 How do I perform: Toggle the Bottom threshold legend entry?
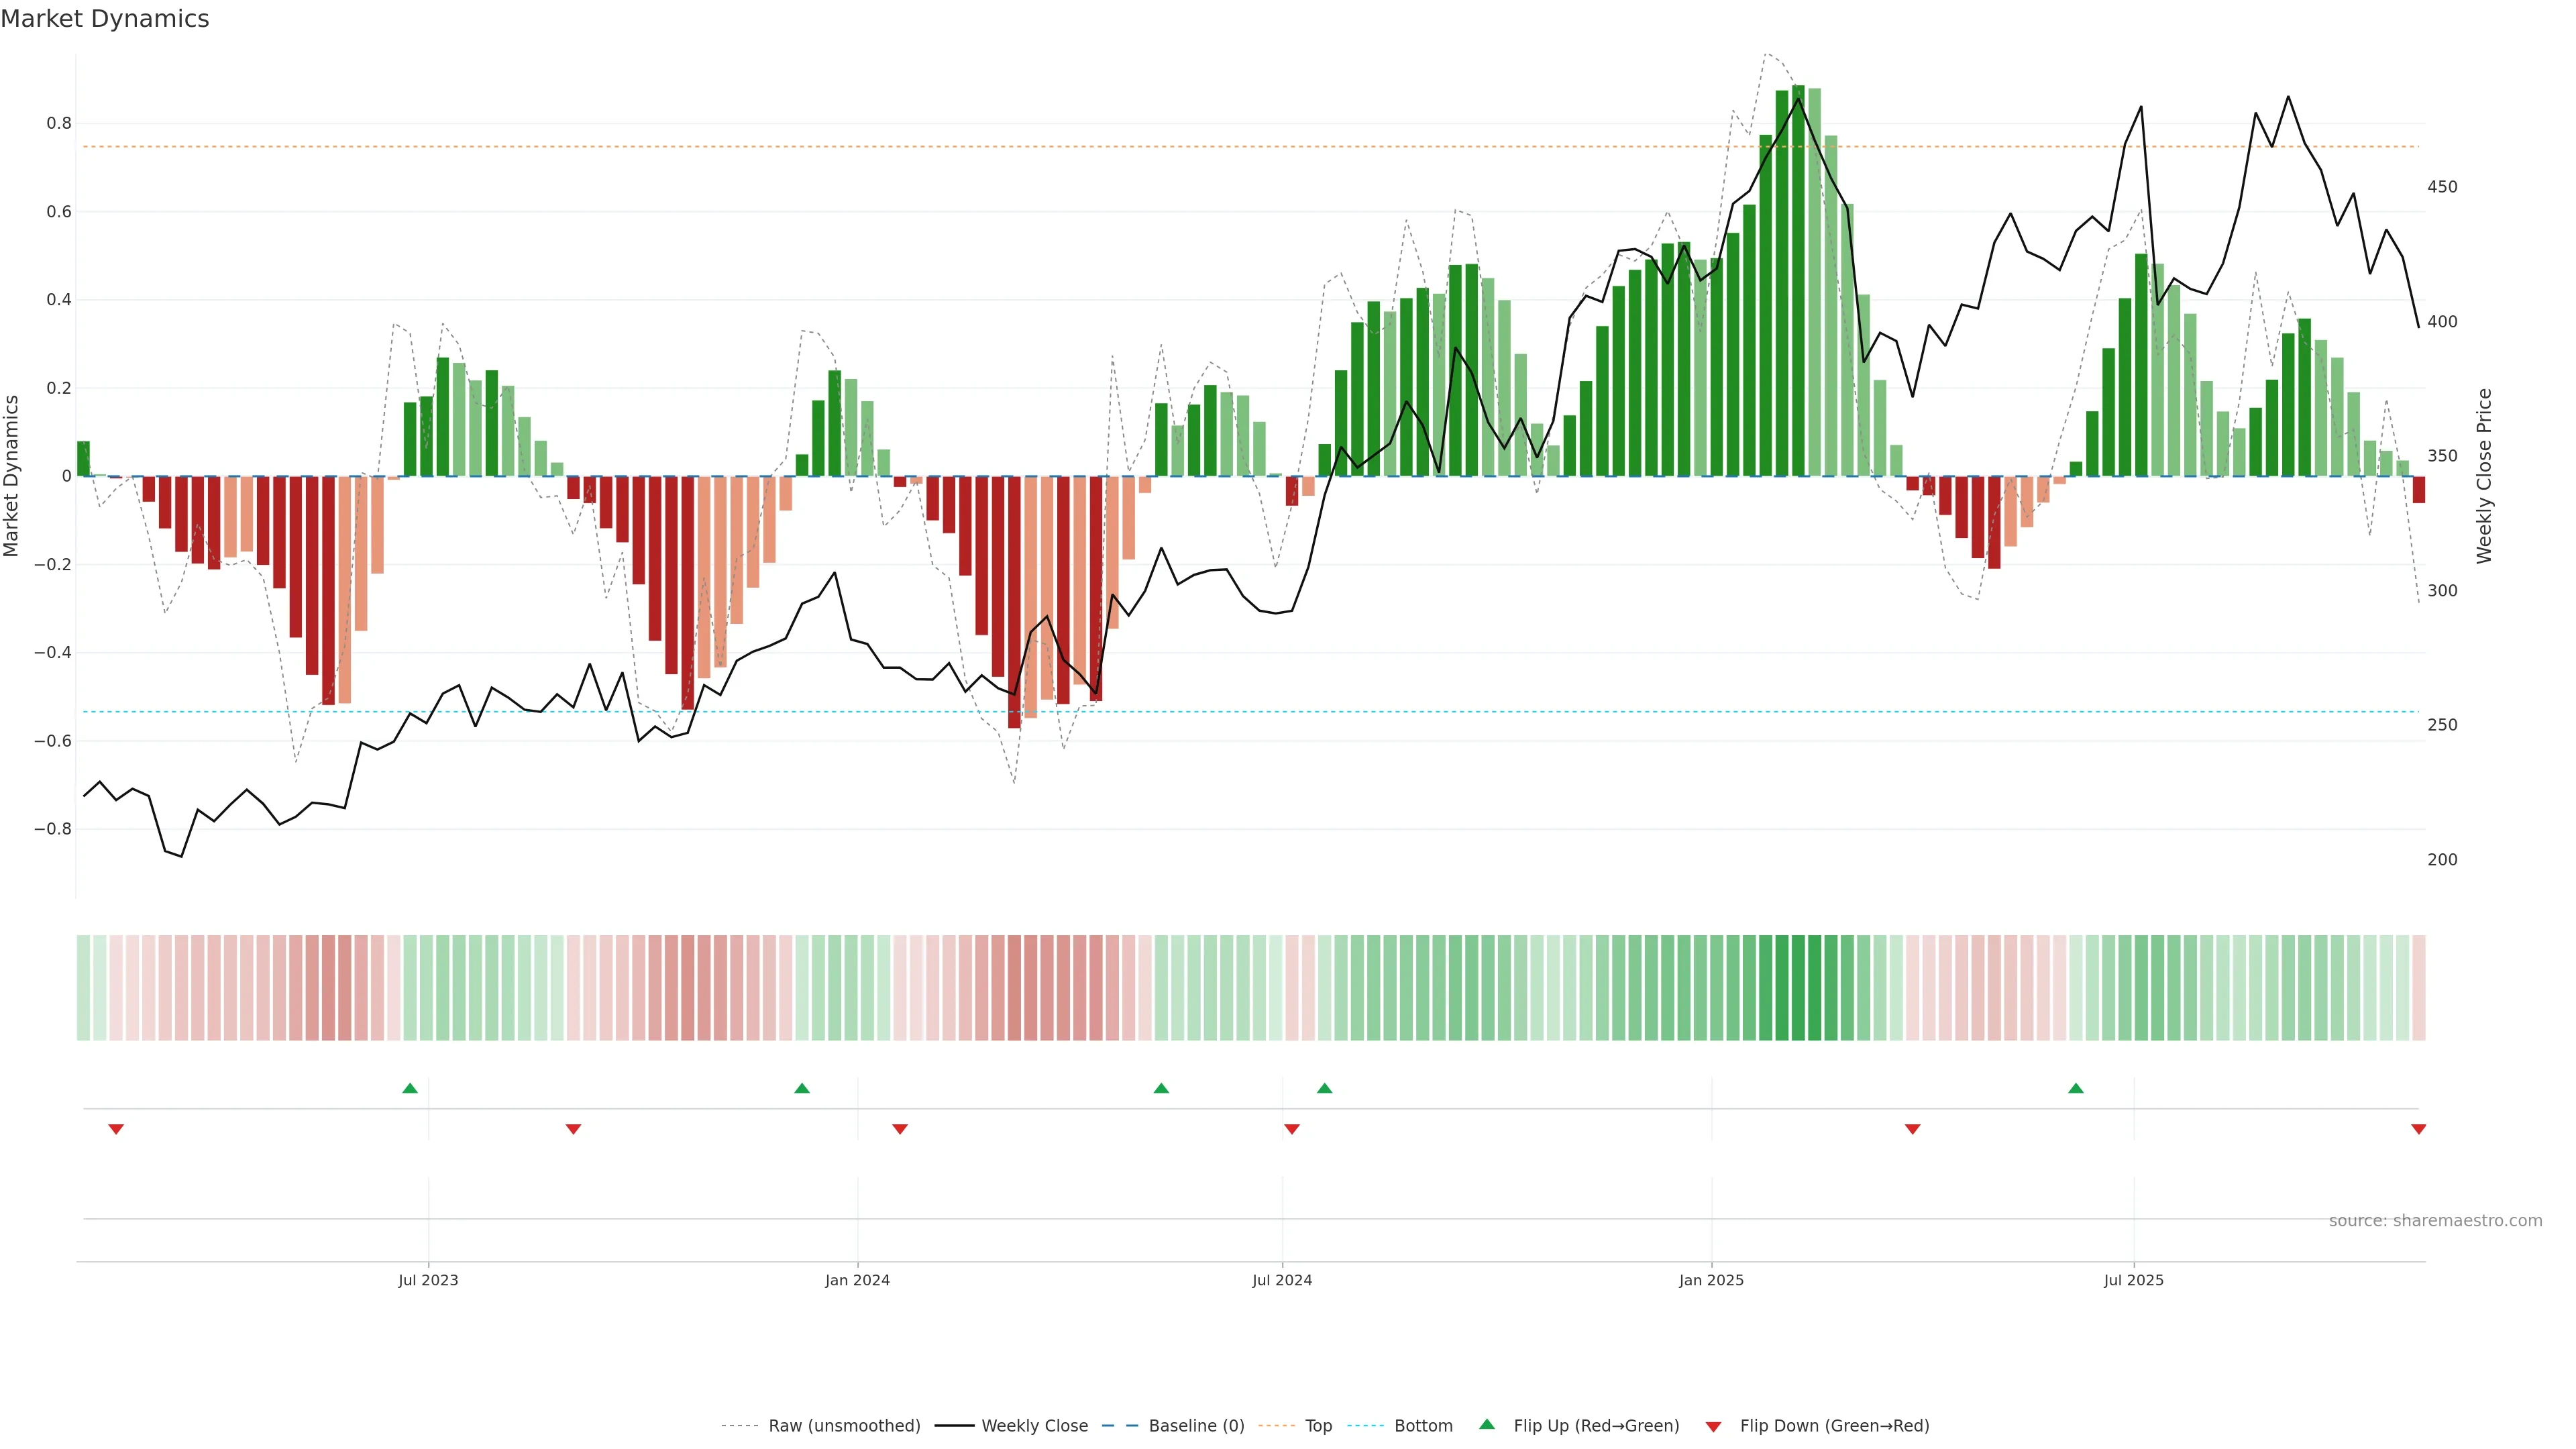tap(1423, 1426)
